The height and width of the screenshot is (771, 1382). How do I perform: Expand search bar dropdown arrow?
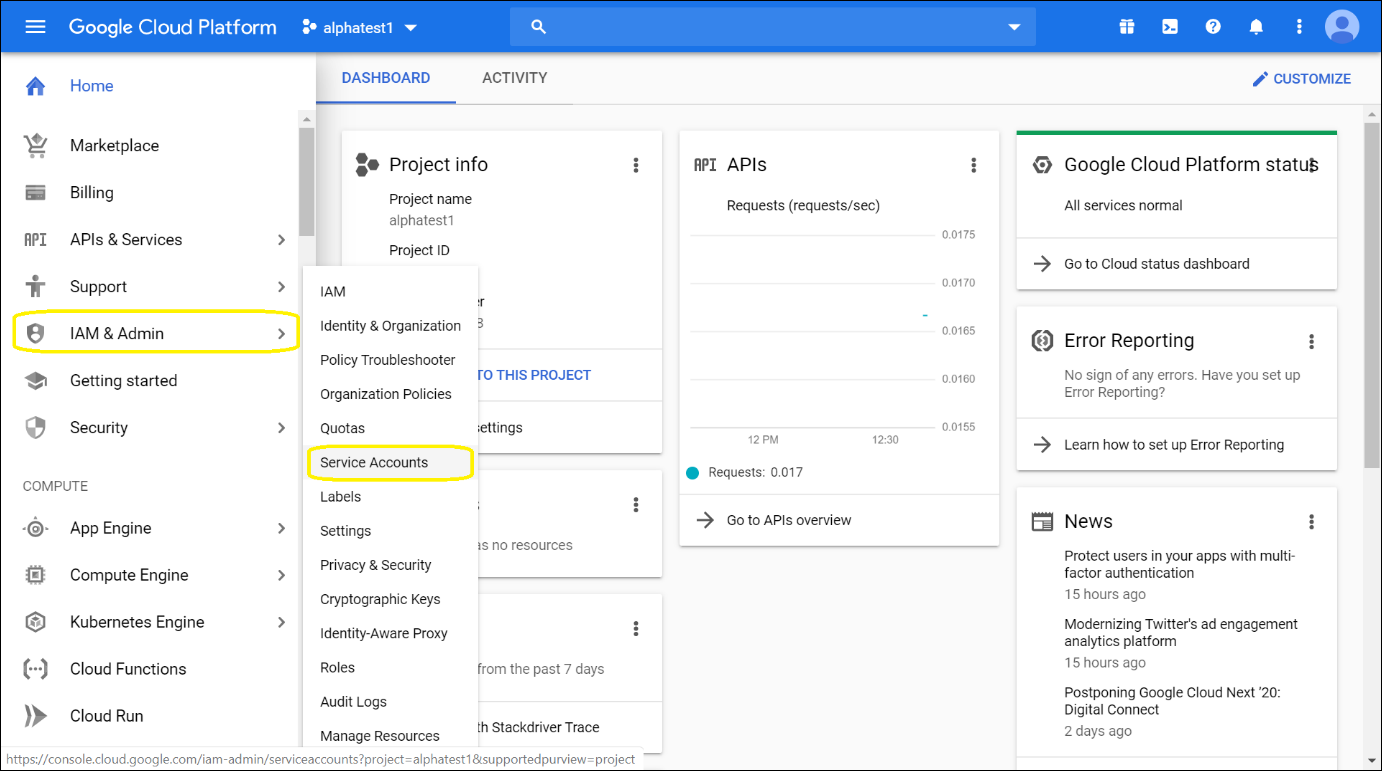1014,27
